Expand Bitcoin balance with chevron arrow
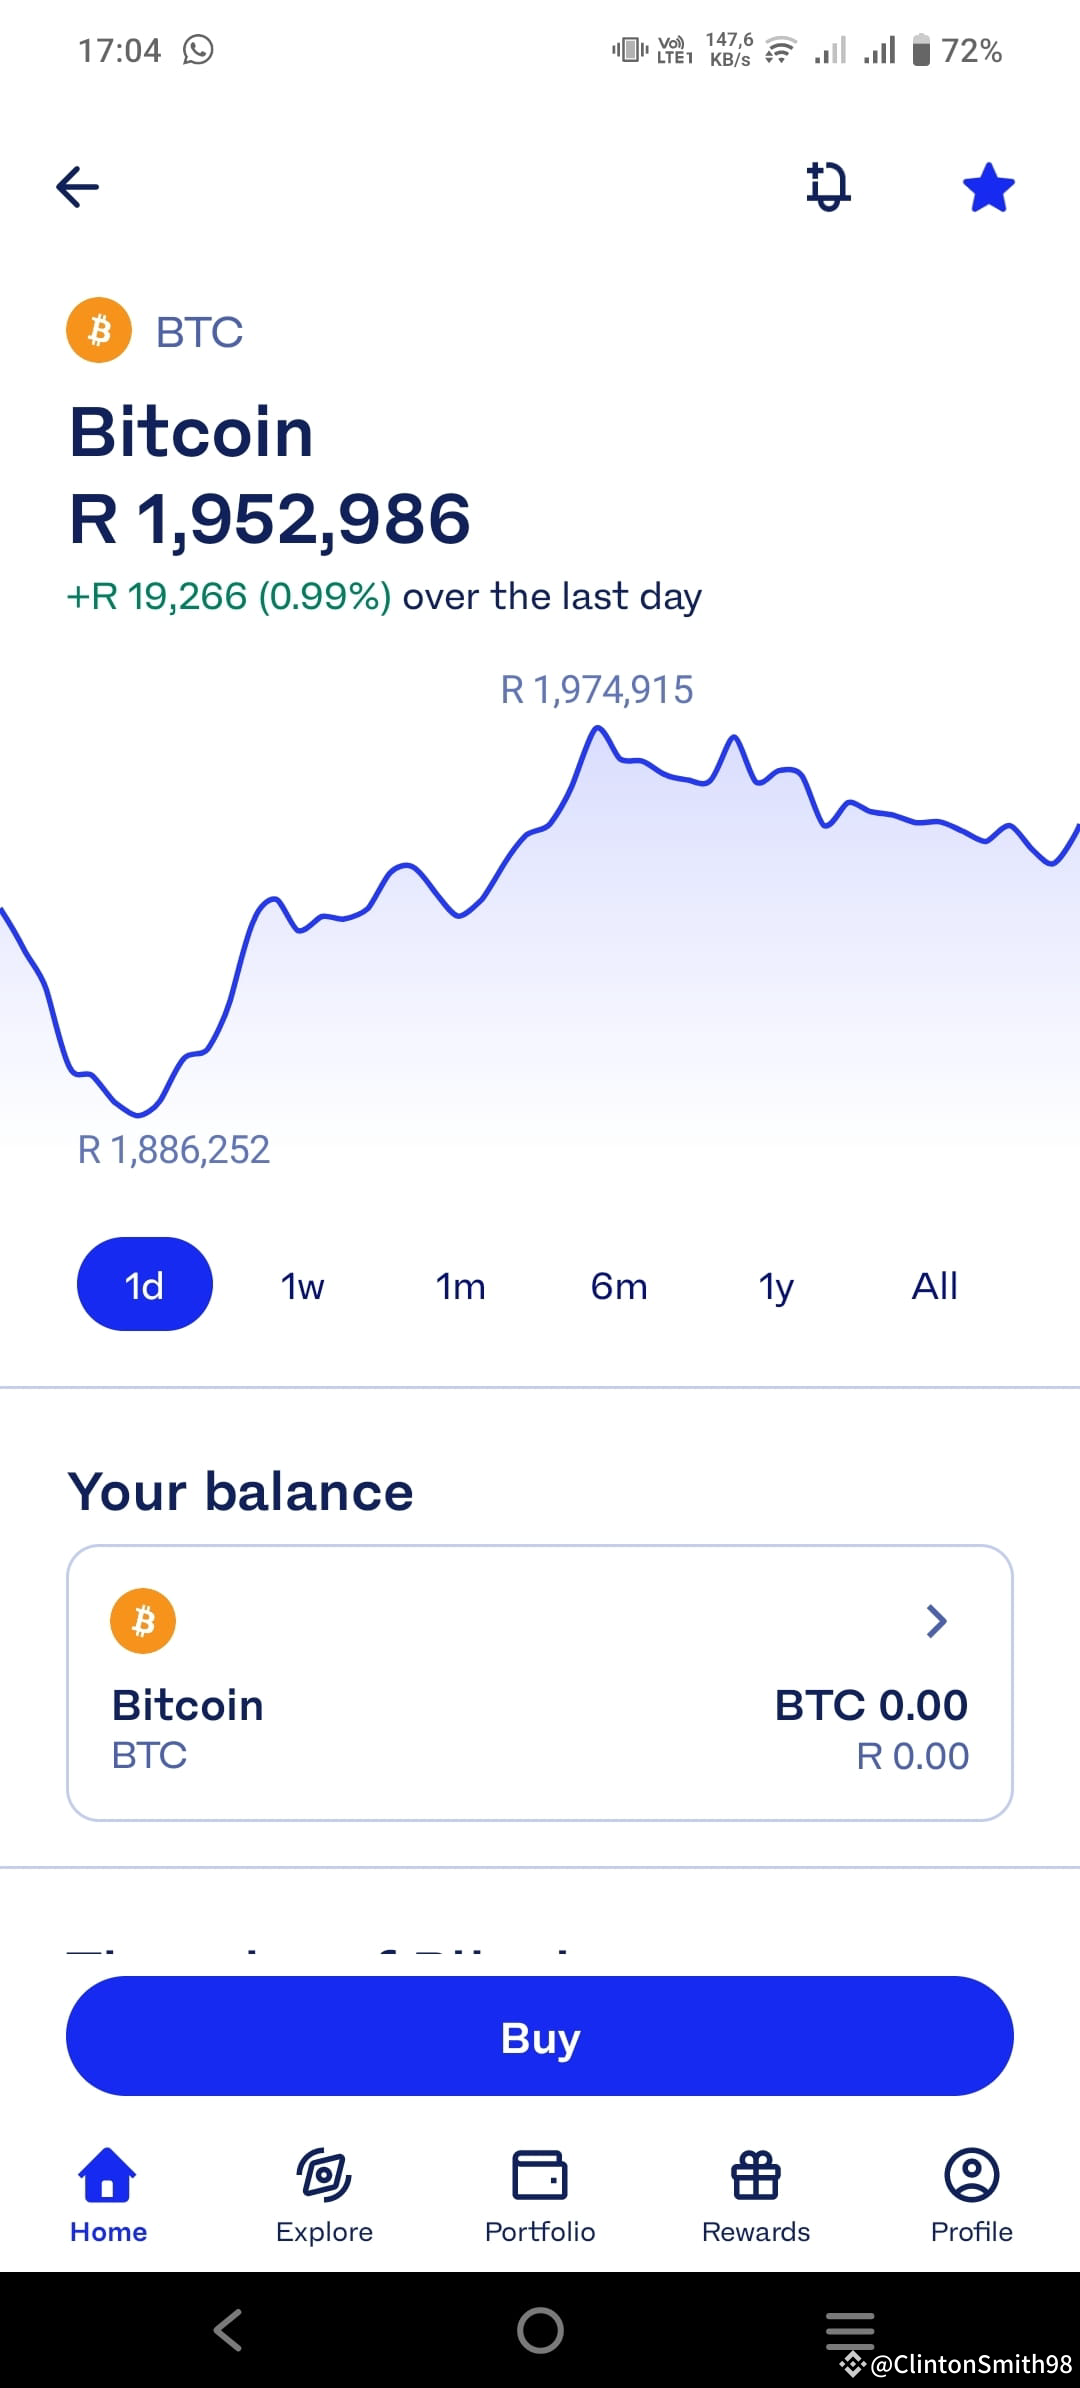The image size is (1080, 2388). (x=936, y=1621)
